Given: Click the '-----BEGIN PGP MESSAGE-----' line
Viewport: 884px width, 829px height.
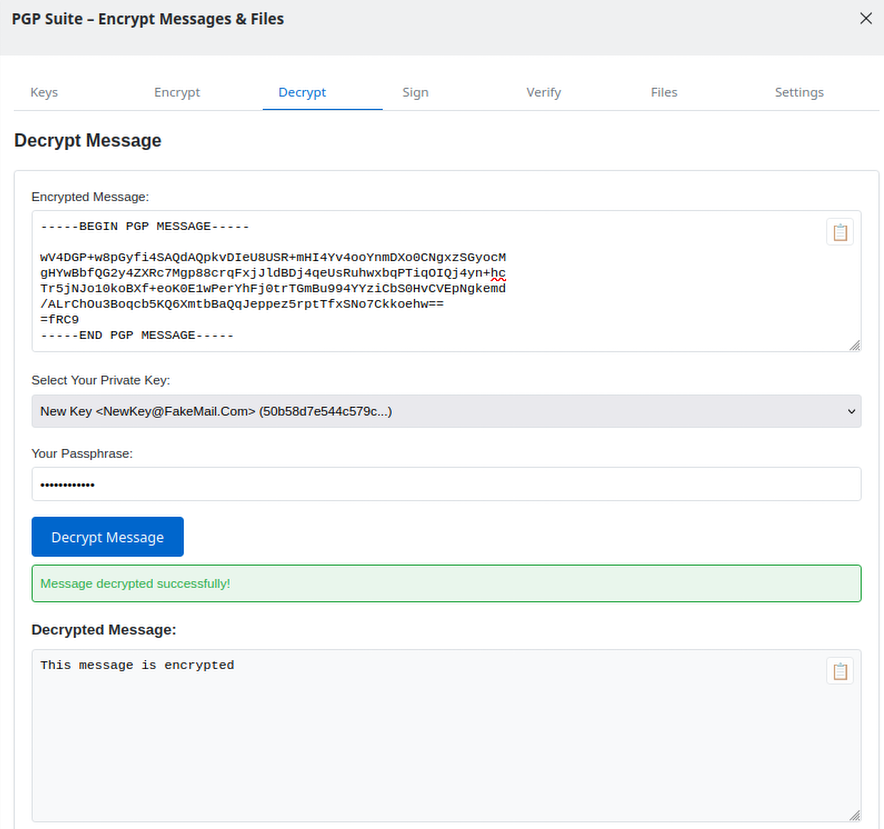Looking at the screenshot, I should 144,226.
